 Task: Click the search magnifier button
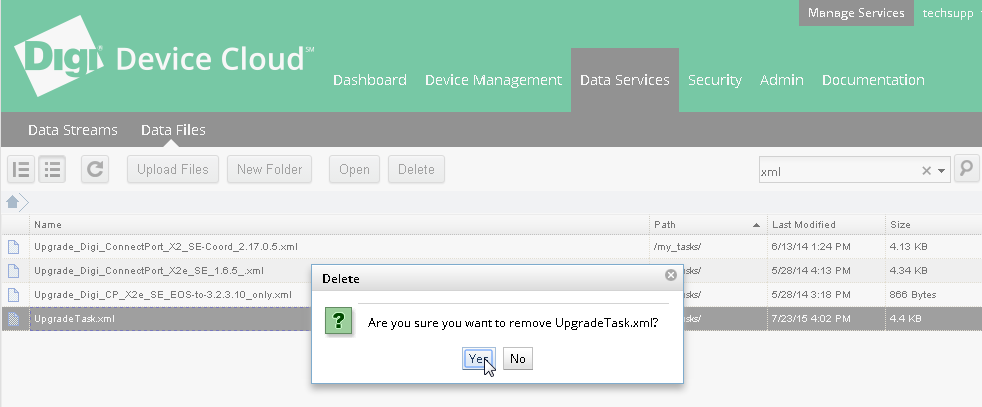[x=966, y=169]
